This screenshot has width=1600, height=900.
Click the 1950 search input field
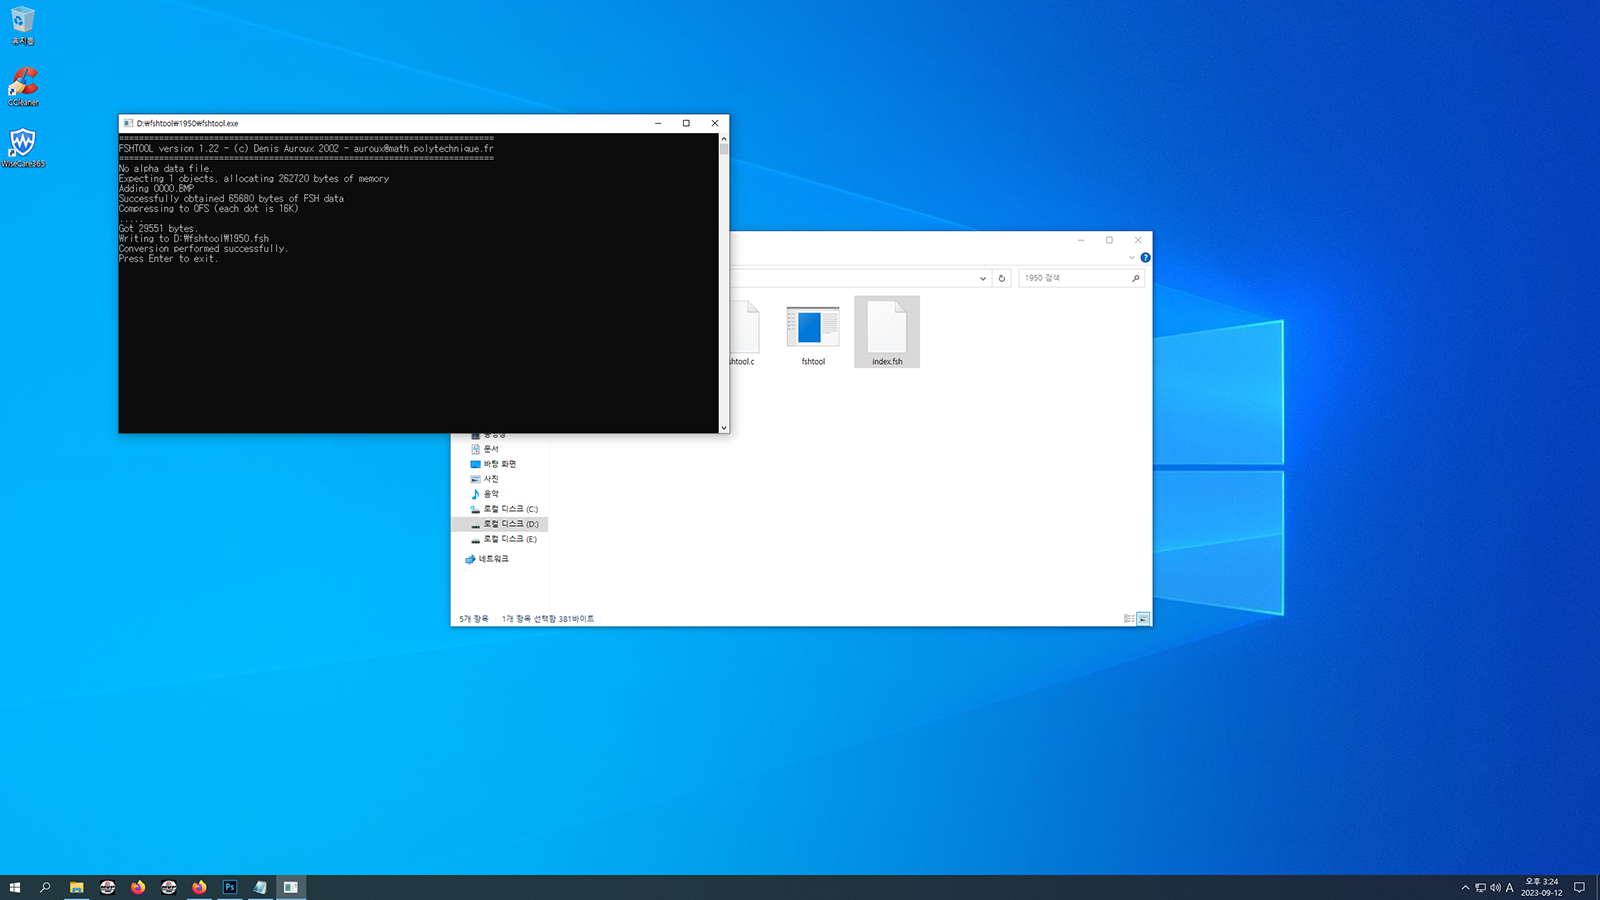(x=1075, y=278)
